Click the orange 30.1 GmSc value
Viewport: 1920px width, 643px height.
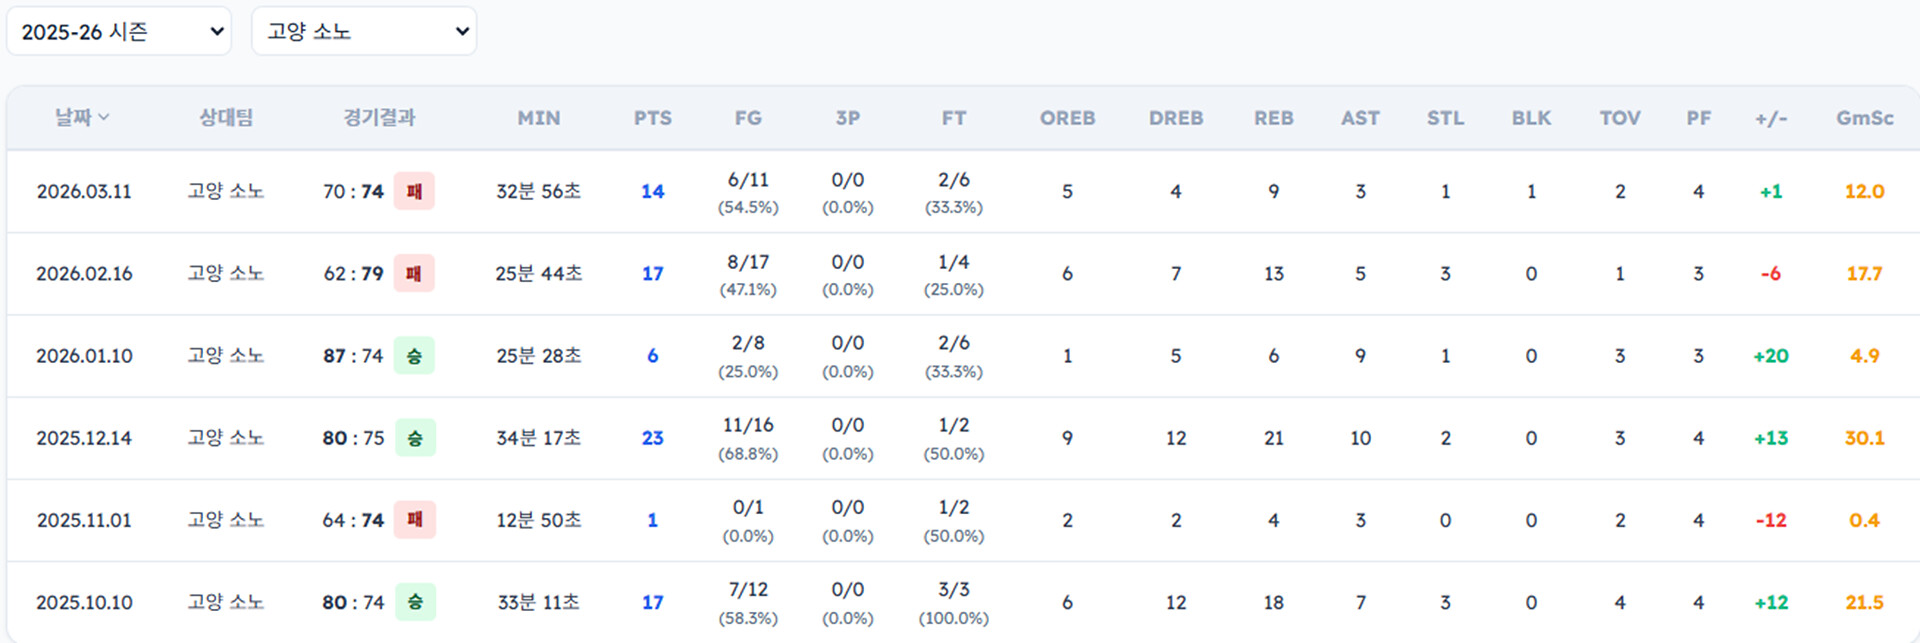tap(1864, 438)
